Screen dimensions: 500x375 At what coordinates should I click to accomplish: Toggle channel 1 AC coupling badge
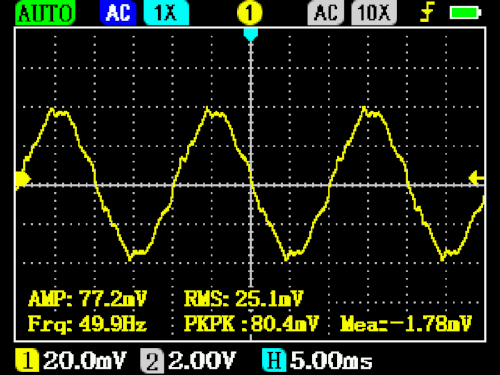pos(118,13)
